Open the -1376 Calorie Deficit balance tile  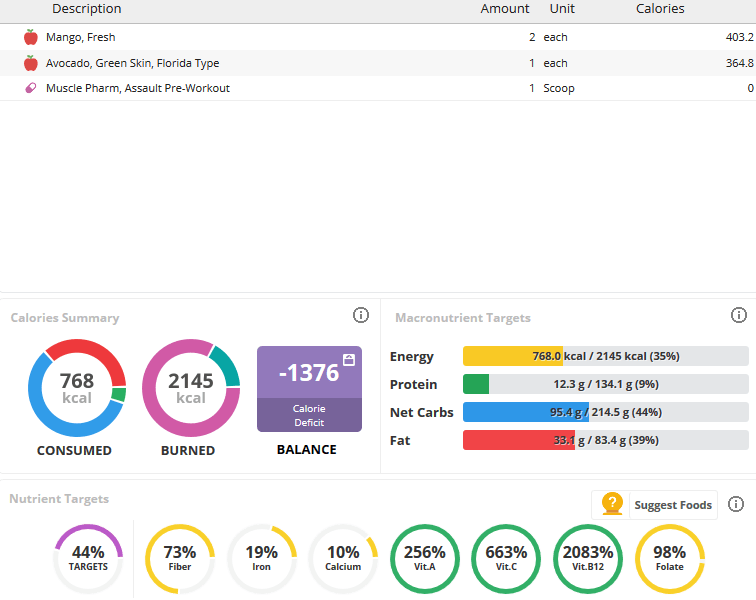(x=309, y=389)
